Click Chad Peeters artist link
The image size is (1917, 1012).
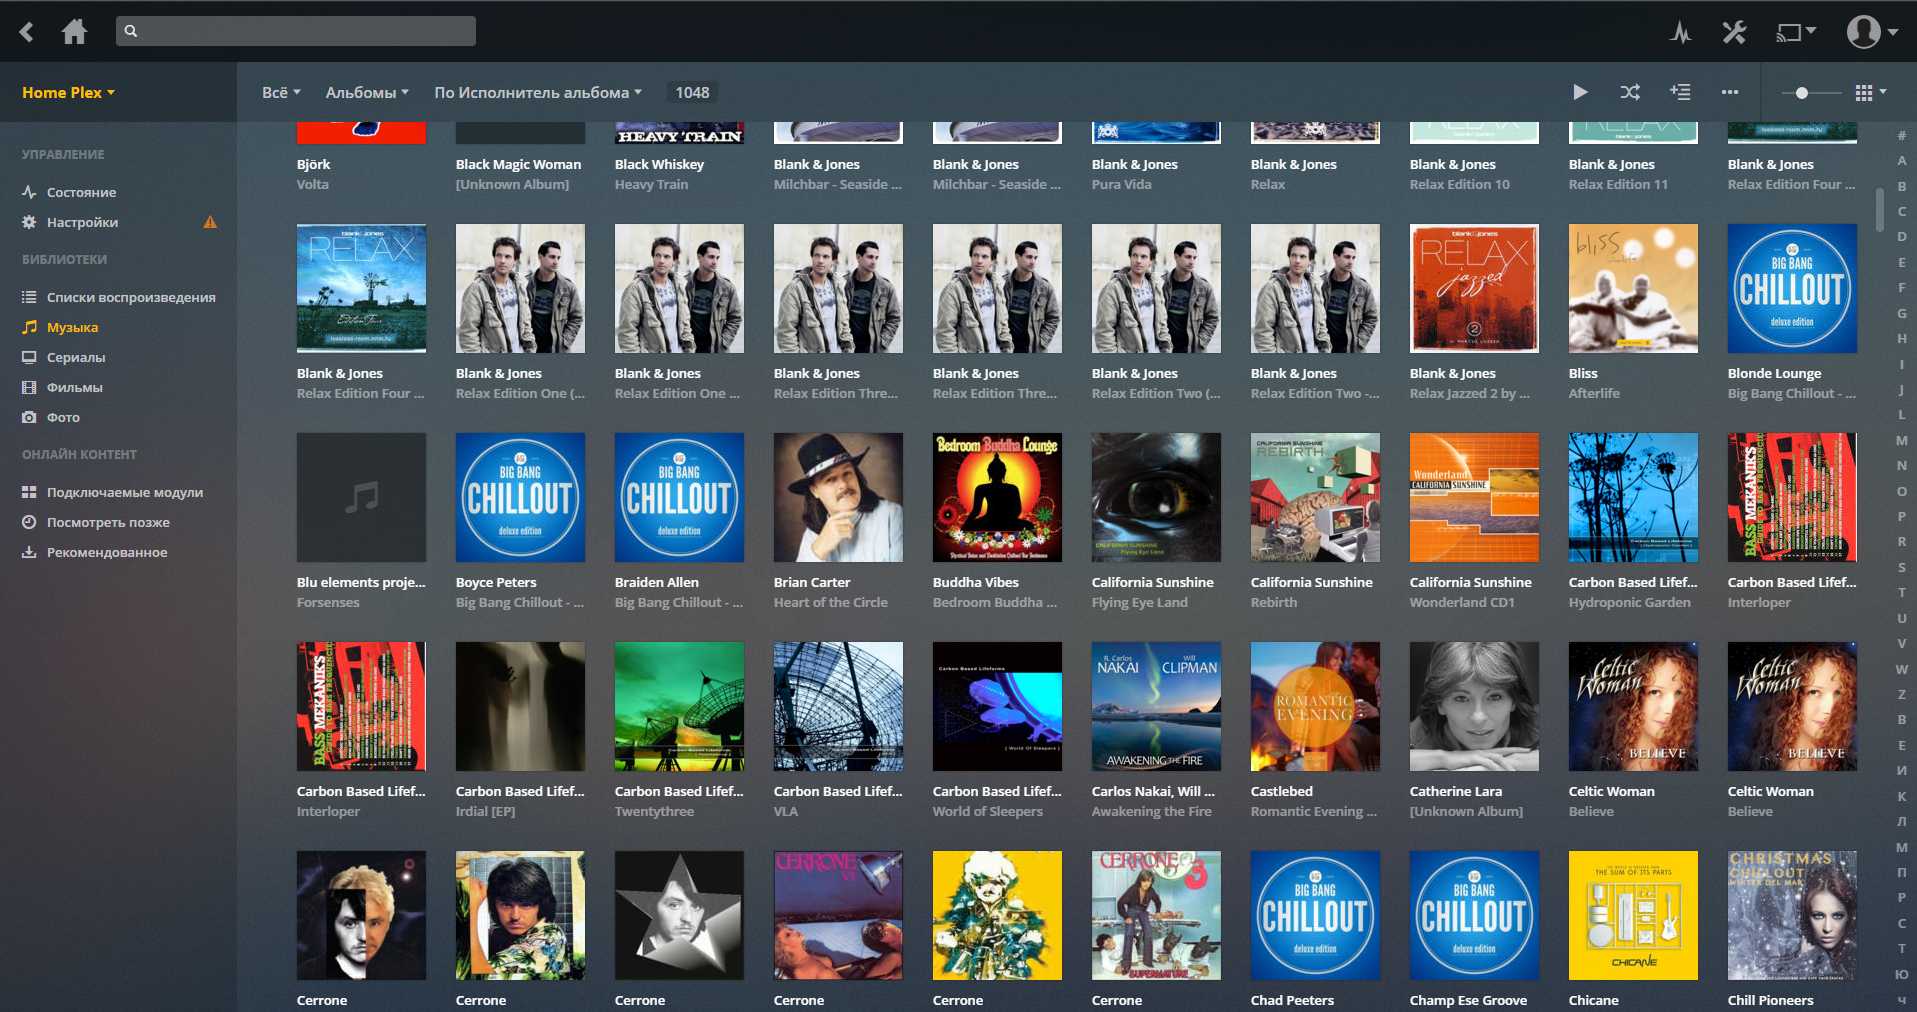tap(1292, 1000)
